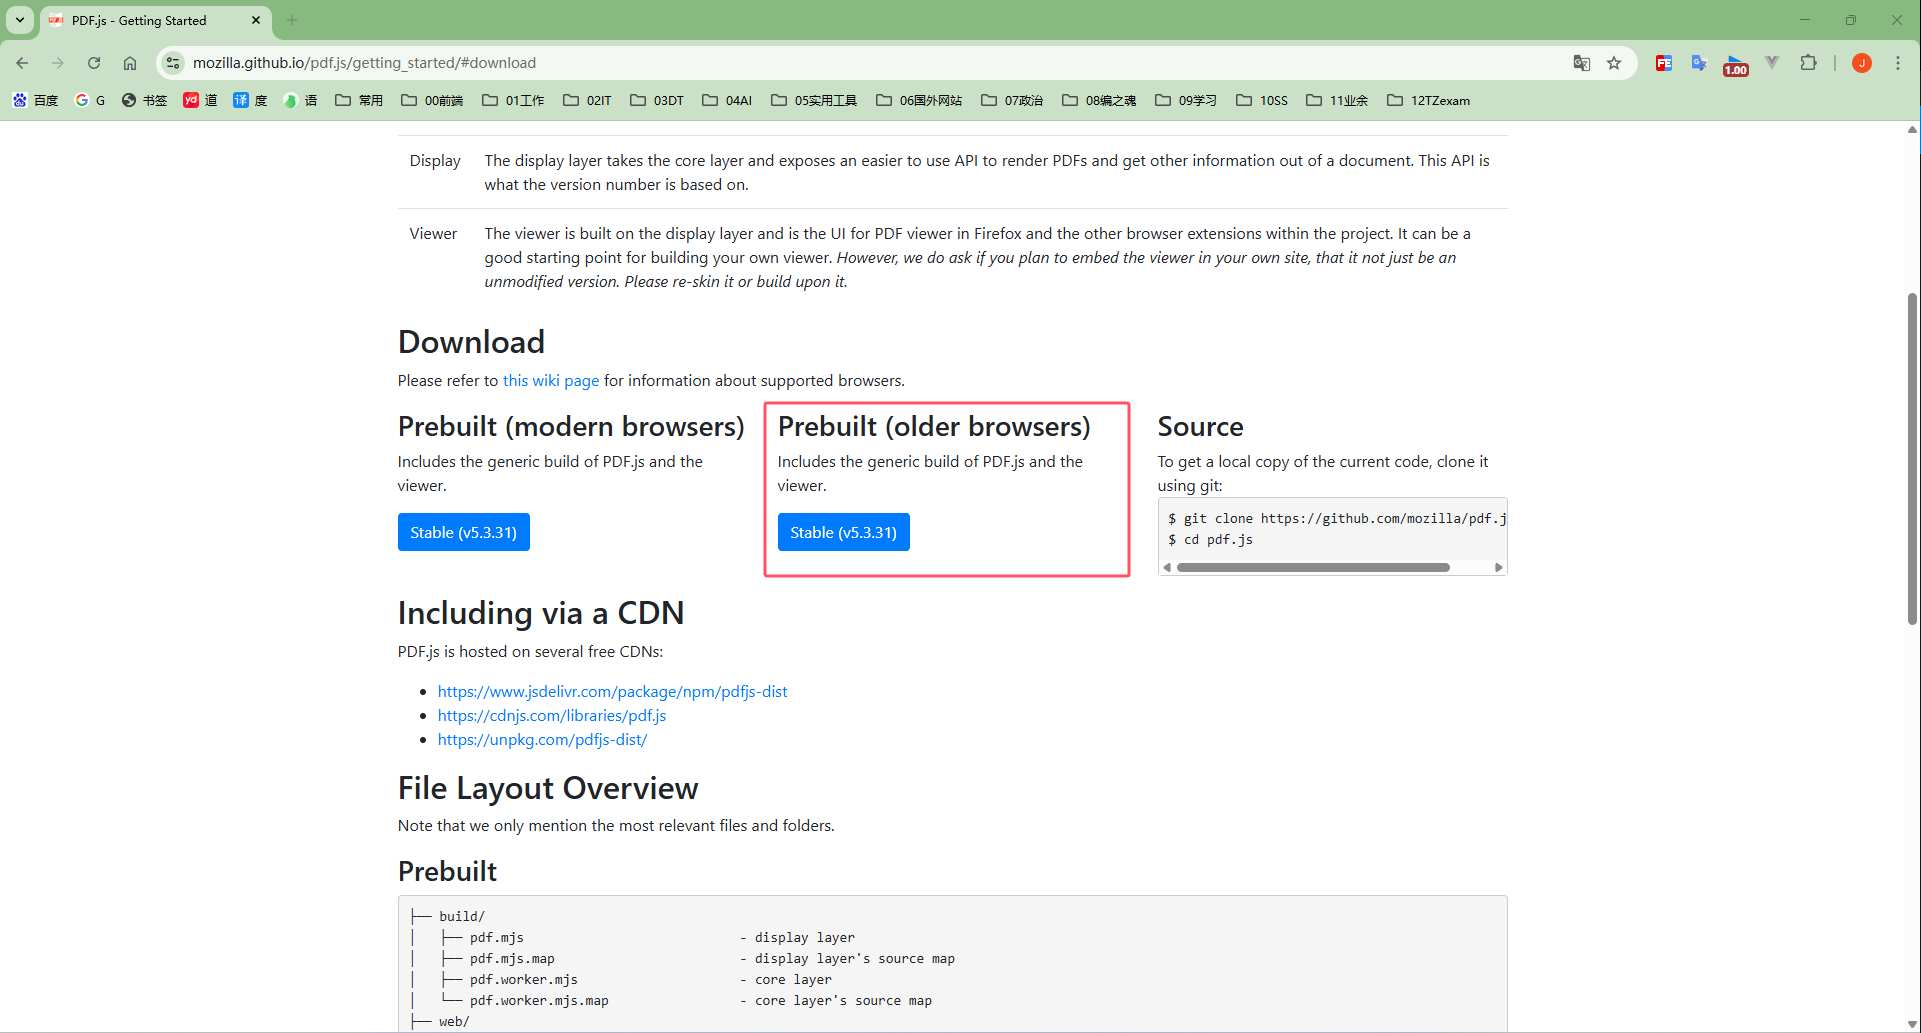Image resolution: width=1921 pixels, height=1033 pixels.
Task: Download Stable v5.3.31 for older browsers
Action: 844,532
